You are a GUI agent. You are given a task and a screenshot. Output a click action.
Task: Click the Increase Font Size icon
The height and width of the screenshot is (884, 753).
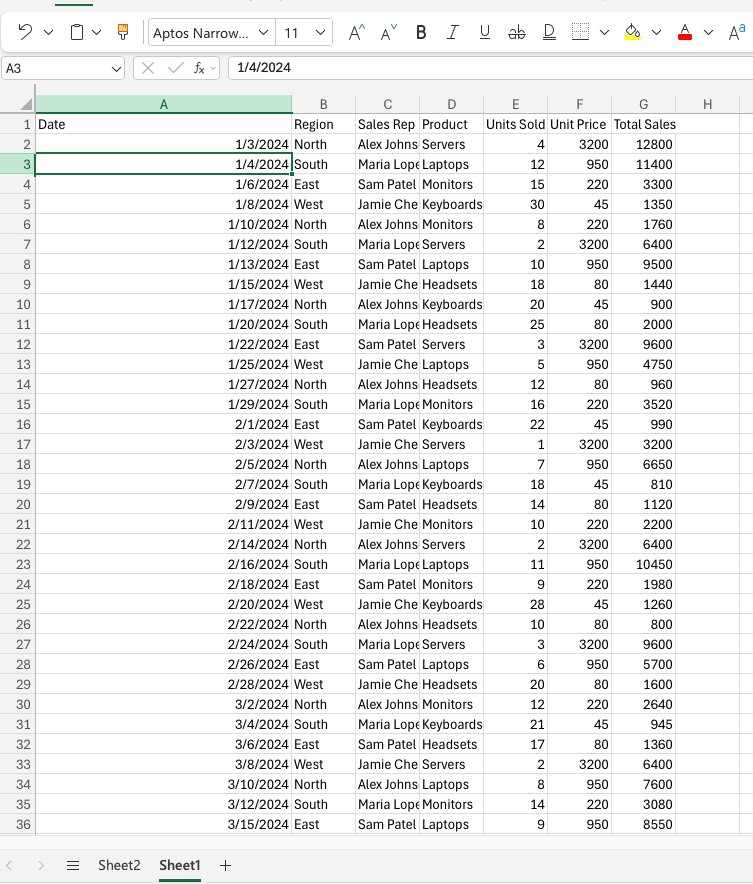pyautogui.click(x=356, y=33)
